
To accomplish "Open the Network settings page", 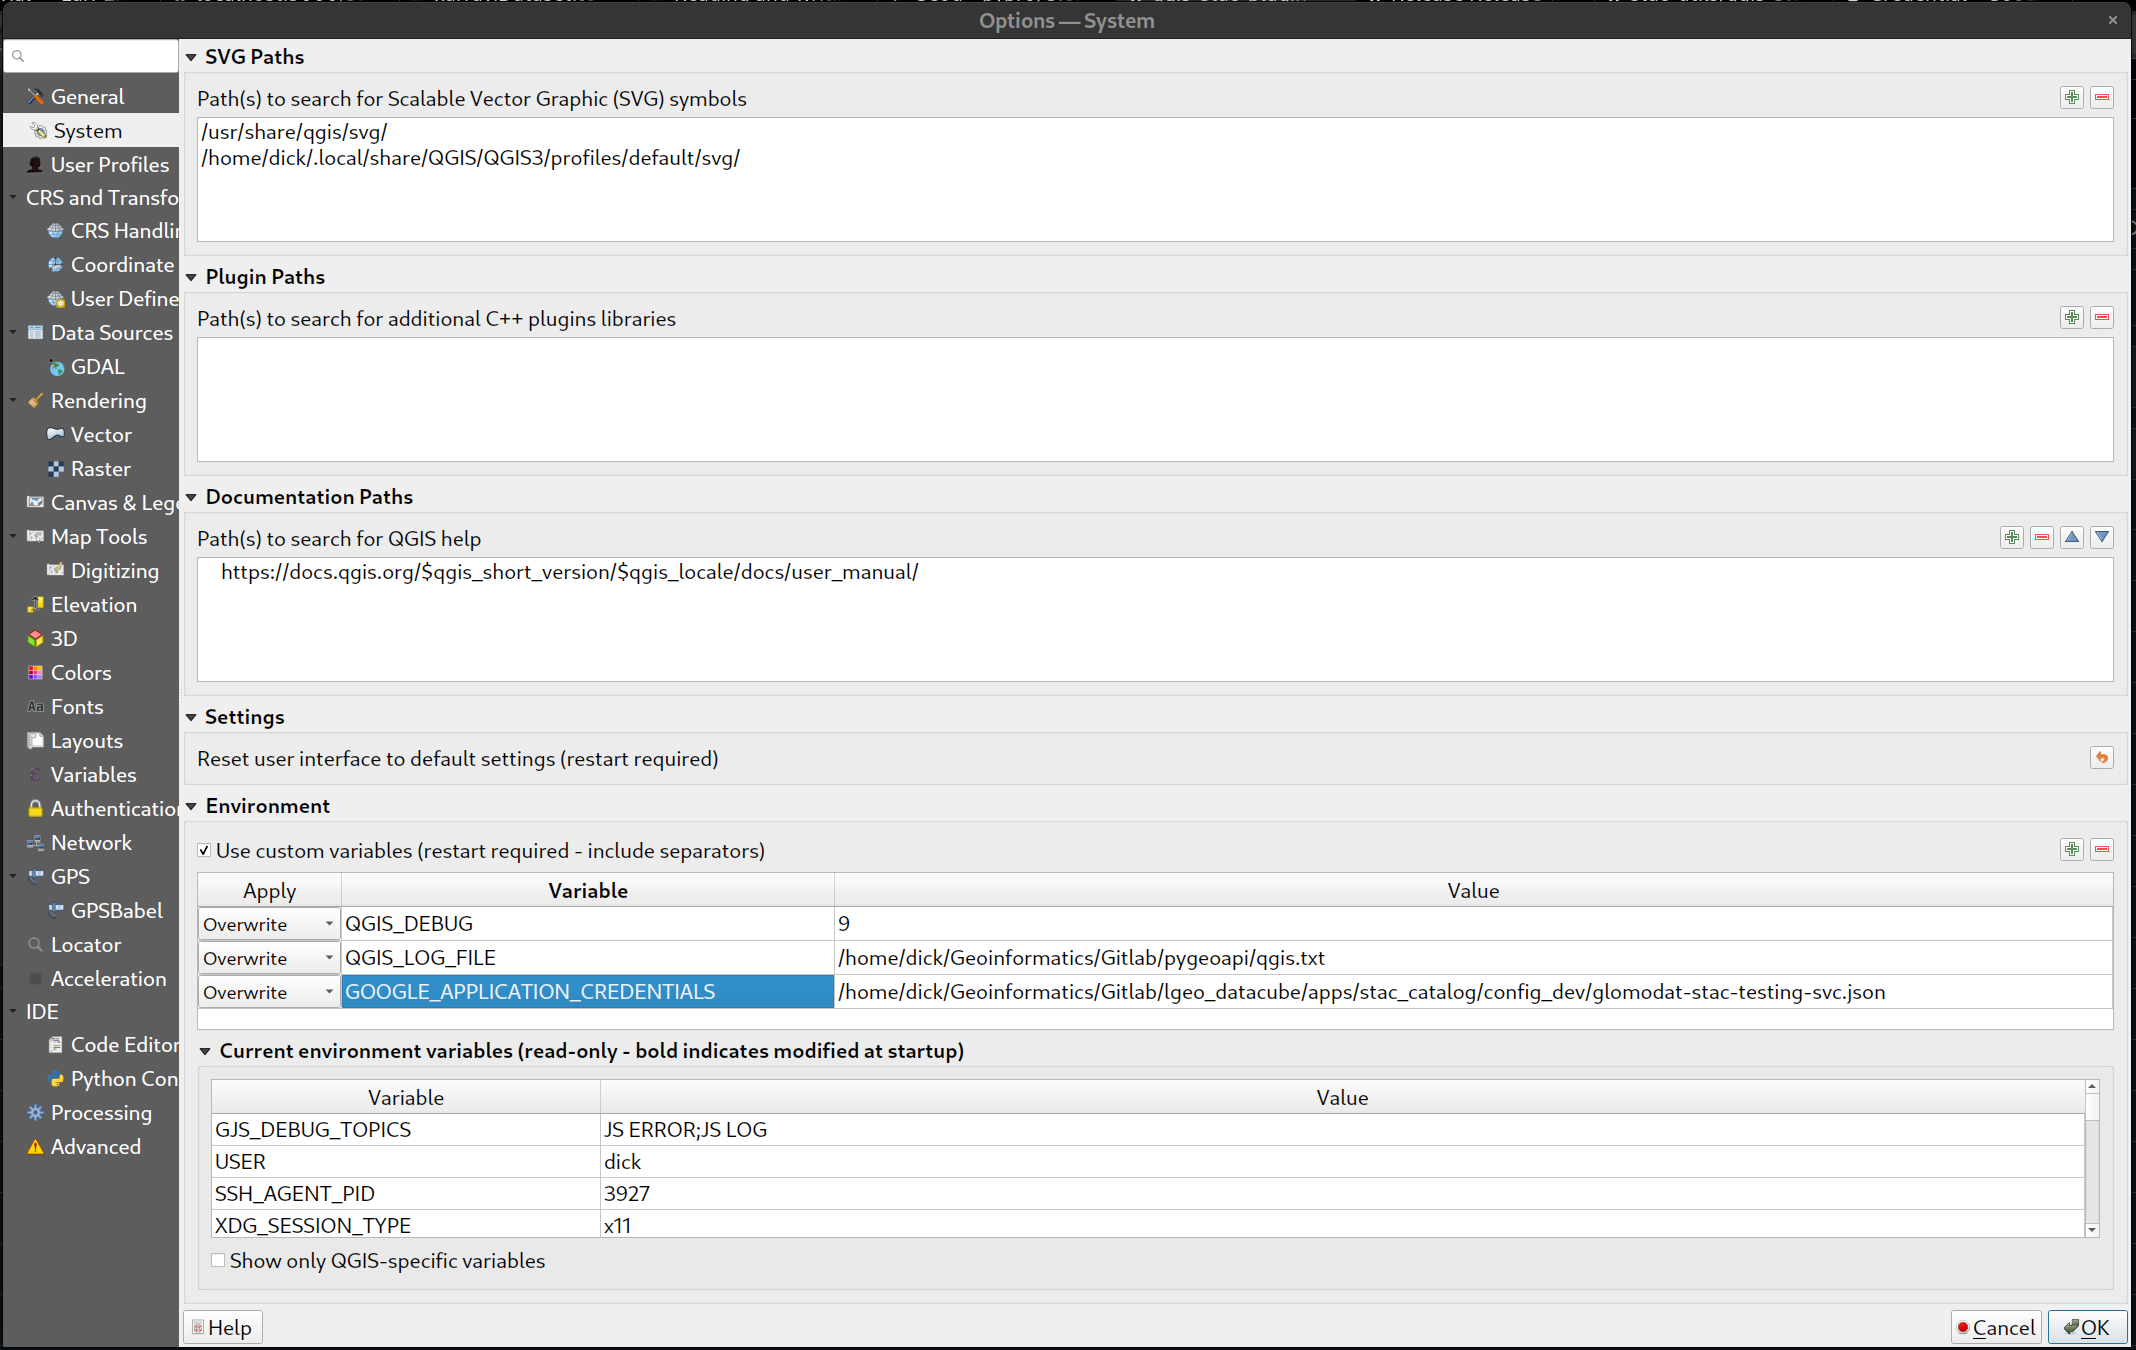I will [x=90, y=842].
